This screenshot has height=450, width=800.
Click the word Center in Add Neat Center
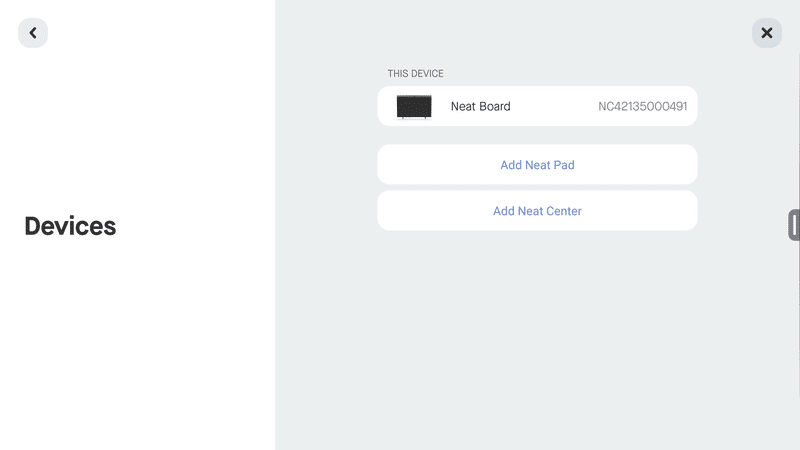[564, 211]
